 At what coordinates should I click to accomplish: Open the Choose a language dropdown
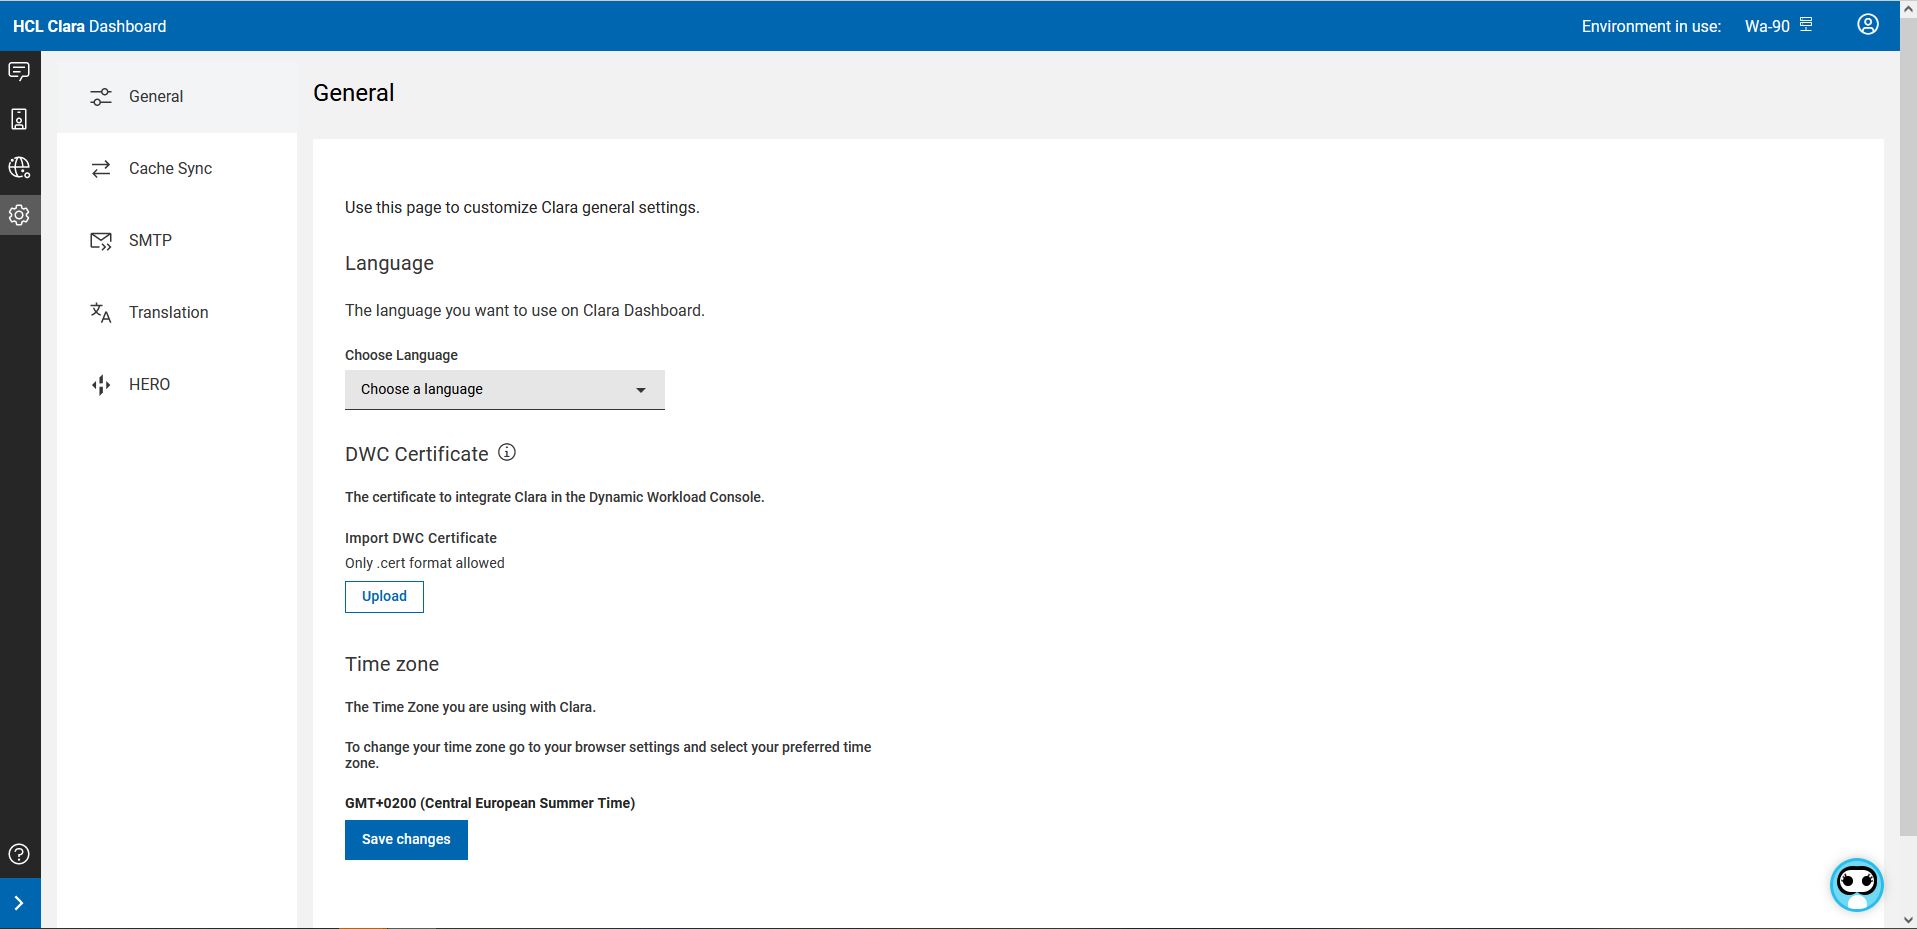(505, 390)
